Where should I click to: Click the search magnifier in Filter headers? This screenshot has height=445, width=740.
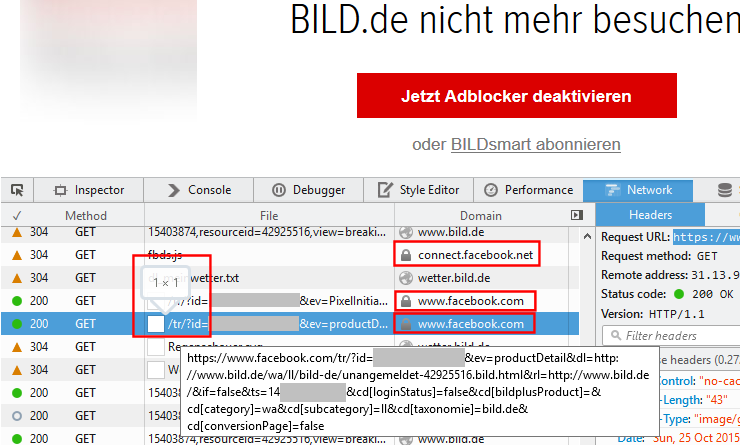coord(616,336)
